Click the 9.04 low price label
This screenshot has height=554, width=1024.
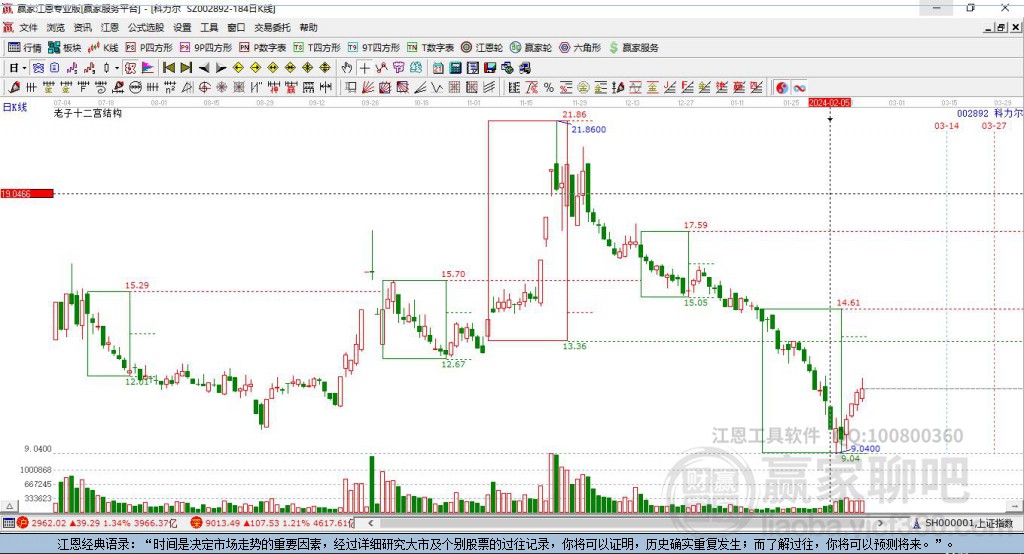point(850,459)
